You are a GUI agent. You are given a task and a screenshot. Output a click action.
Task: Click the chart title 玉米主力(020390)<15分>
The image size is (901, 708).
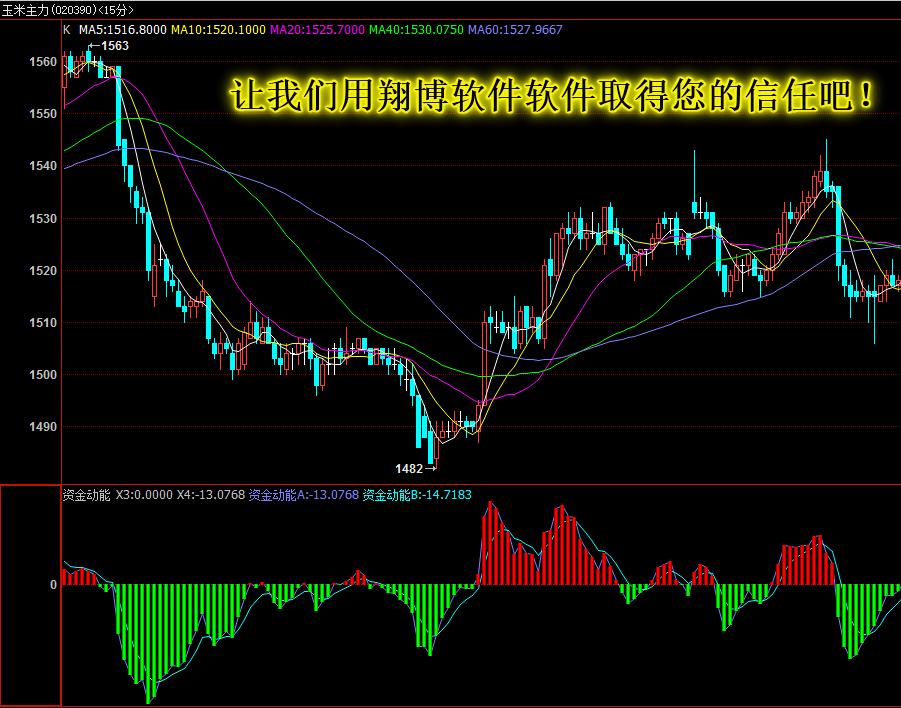(x=67, y=10)
